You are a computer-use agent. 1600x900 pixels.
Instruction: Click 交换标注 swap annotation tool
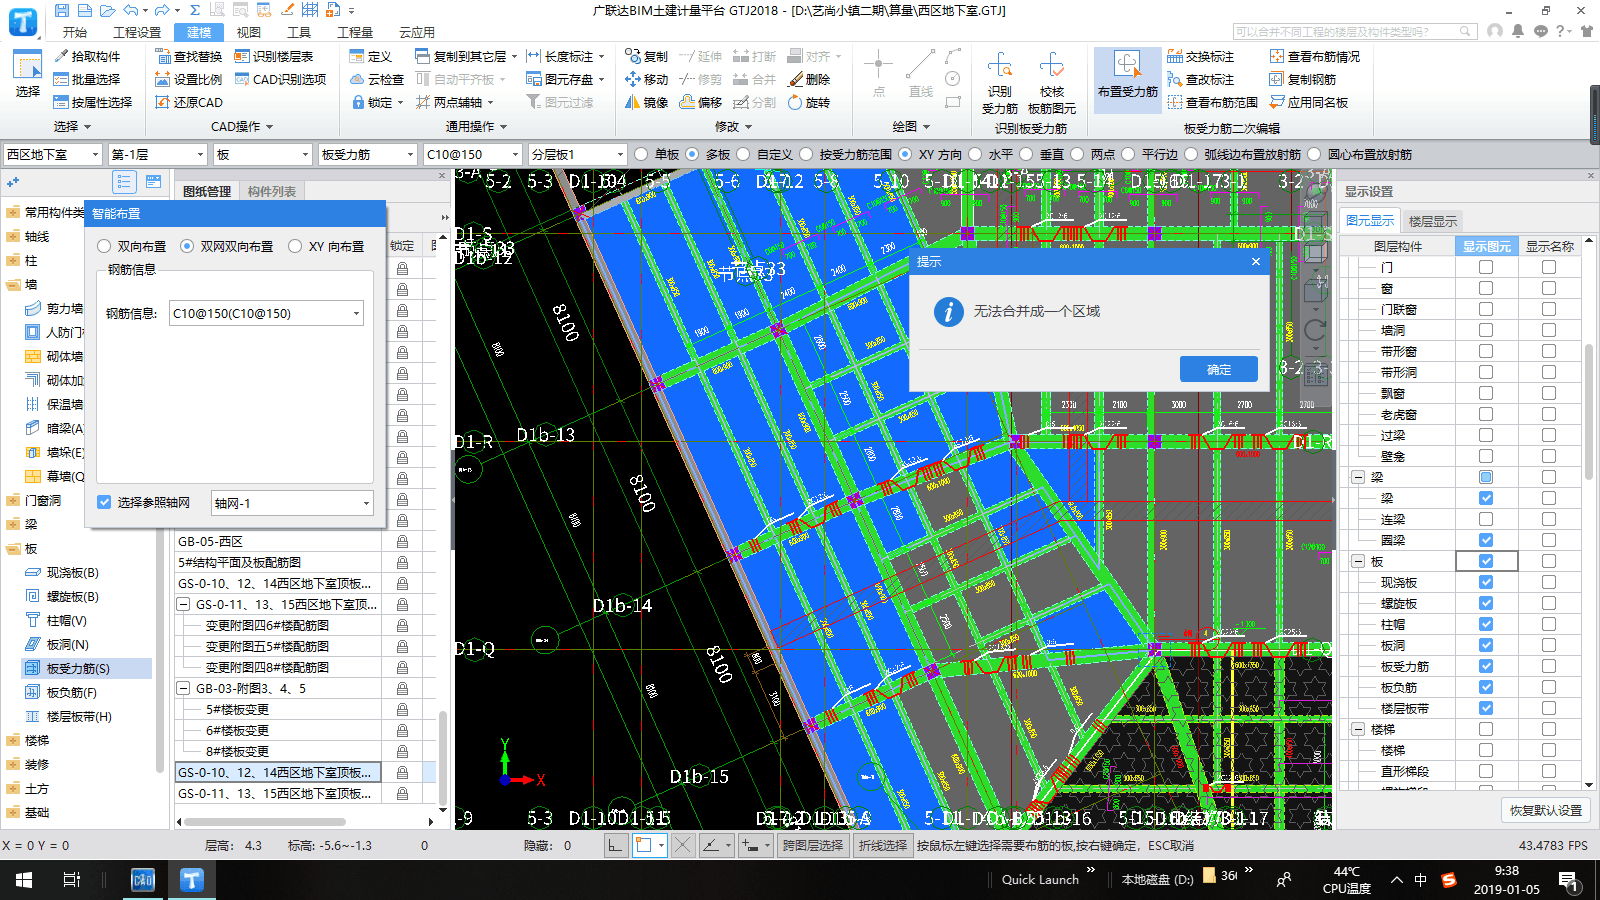pos(1201,56)
